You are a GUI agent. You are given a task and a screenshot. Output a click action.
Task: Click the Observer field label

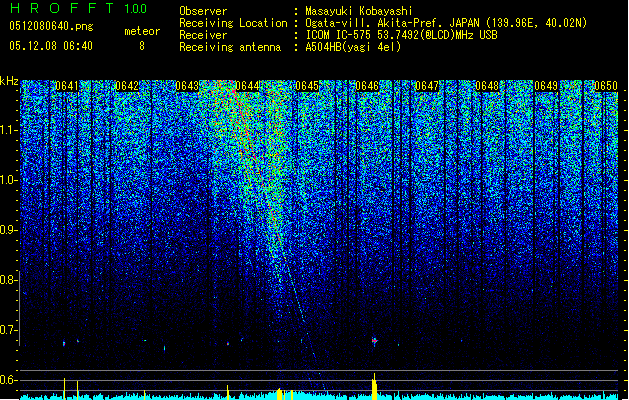point(203,11)
